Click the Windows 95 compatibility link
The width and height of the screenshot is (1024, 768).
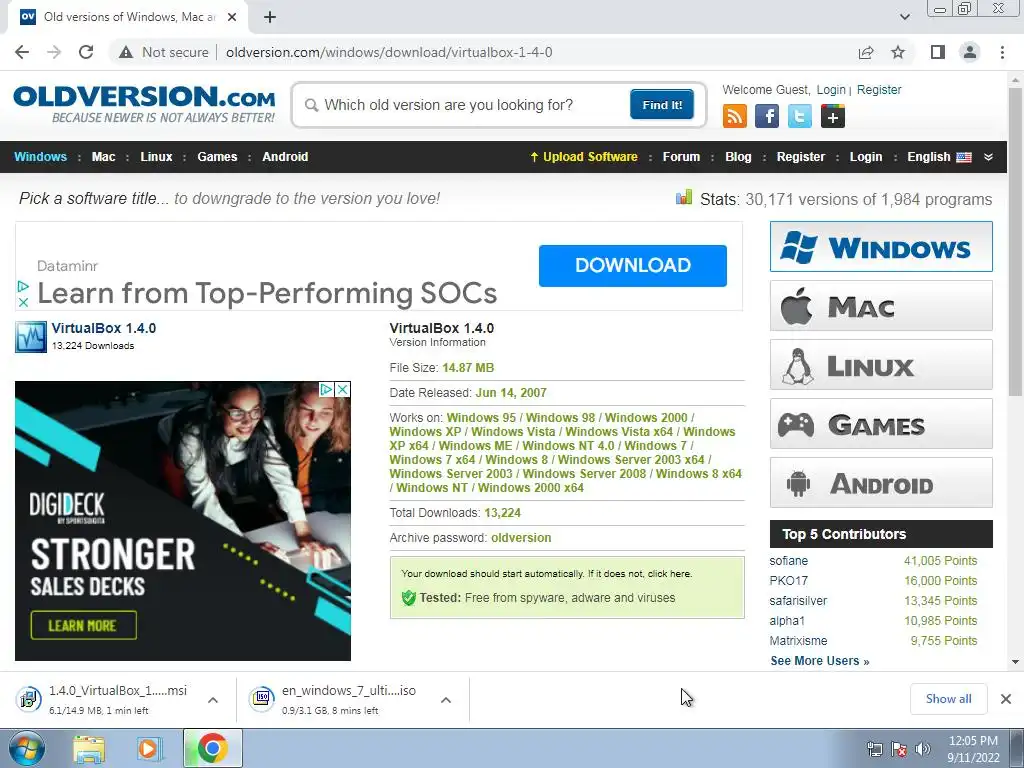[x=481, y=417]
